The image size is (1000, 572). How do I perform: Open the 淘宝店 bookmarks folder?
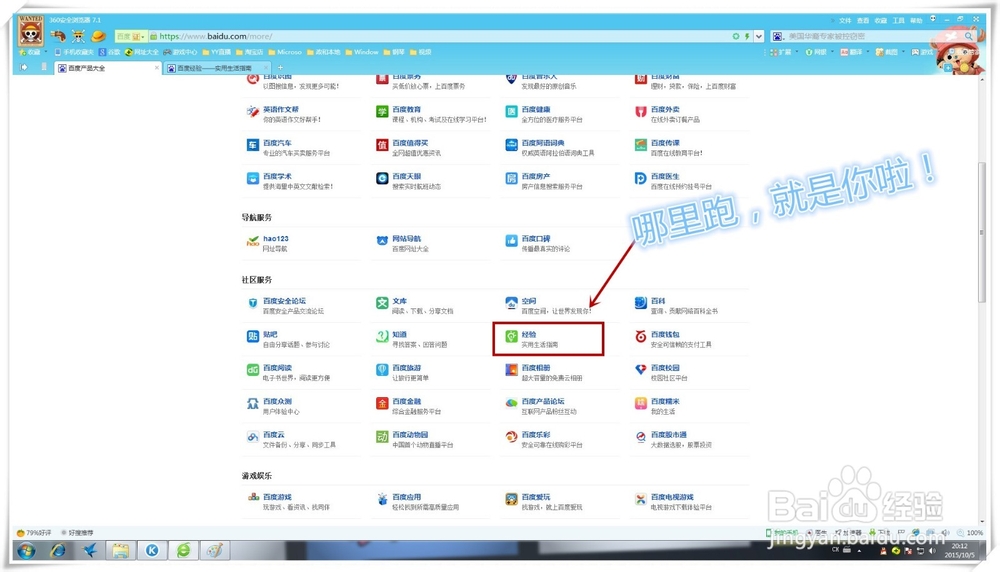pyautogui.click(x=249, y=52)
